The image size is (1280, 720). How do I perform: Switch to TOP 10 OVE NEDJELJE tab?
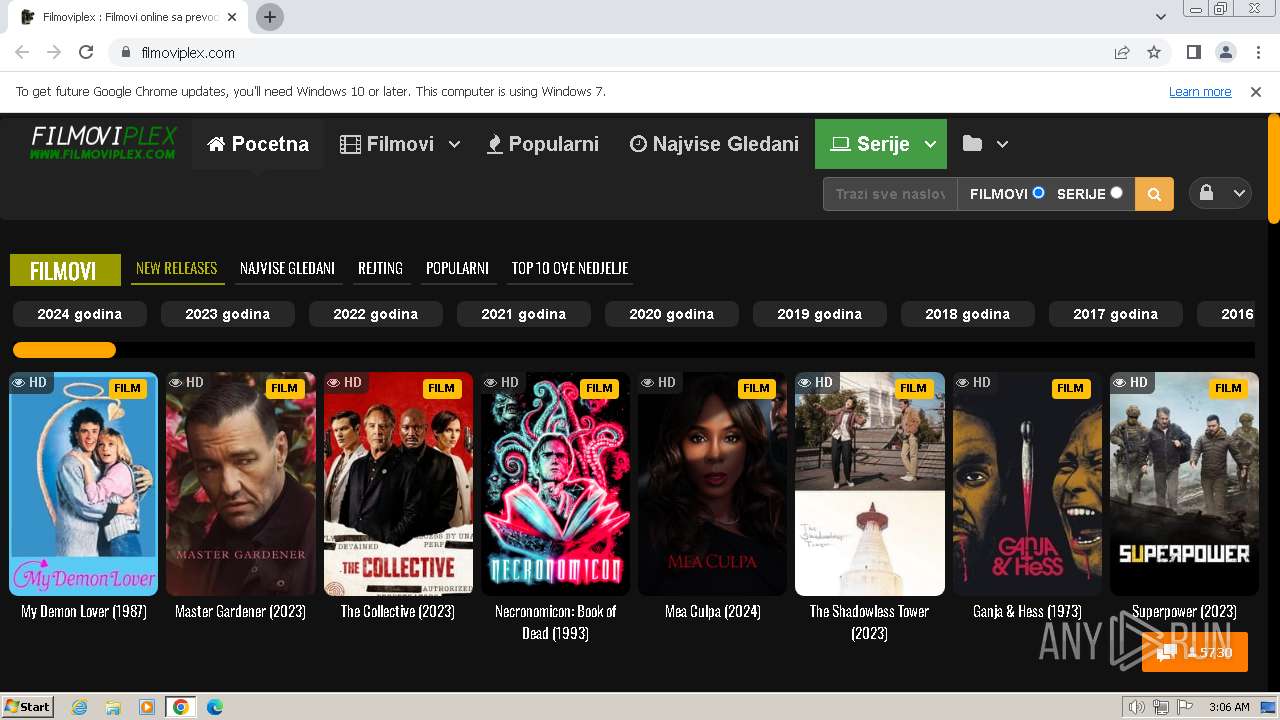(x=570, y=268)
